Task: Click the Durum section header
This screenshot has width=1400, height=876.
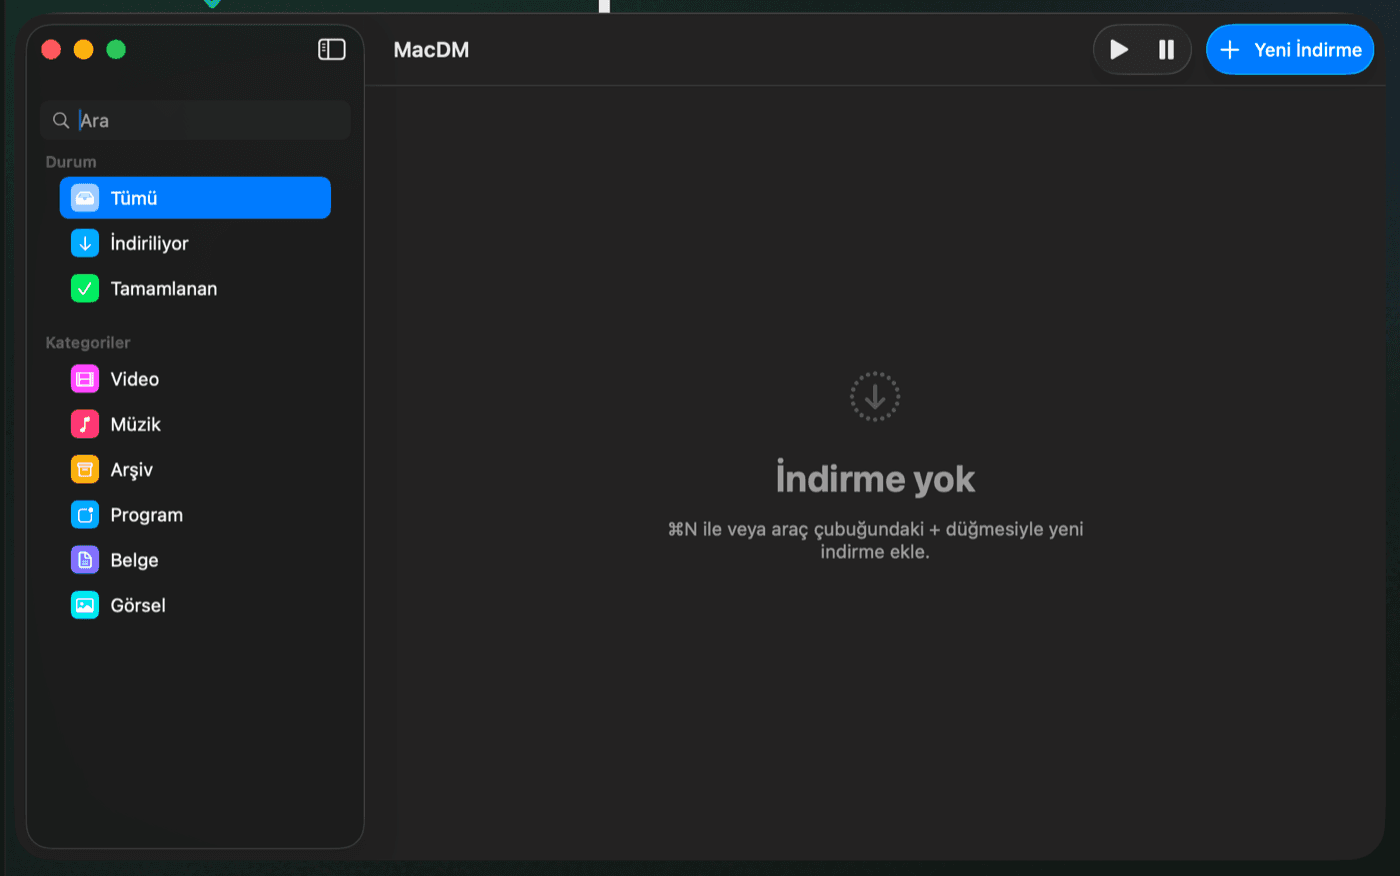Action: pos(71,162)
